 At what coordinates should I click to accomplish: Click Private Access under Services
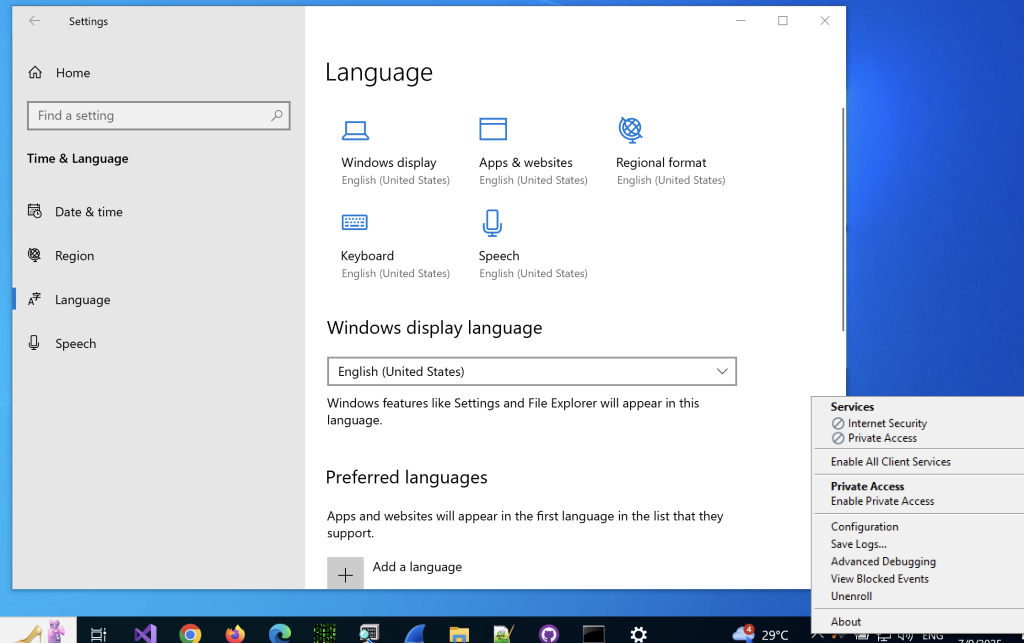pyautogui.click(x=874, y=438)
